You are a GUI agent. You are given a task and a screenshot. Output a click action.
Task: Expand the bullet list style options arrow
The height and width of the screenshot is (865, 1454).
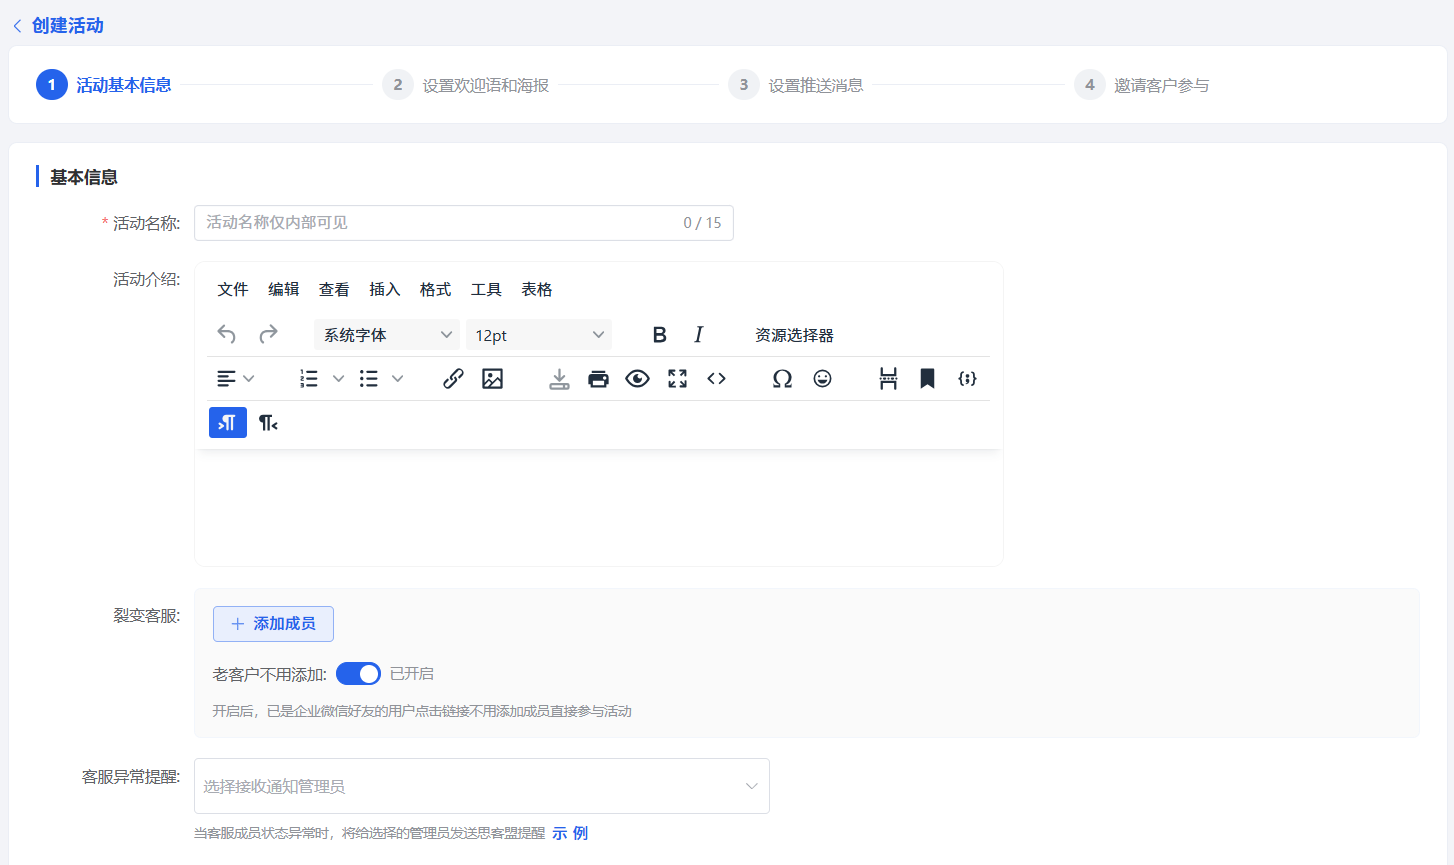pyautogui.click(x=398, y=379)
